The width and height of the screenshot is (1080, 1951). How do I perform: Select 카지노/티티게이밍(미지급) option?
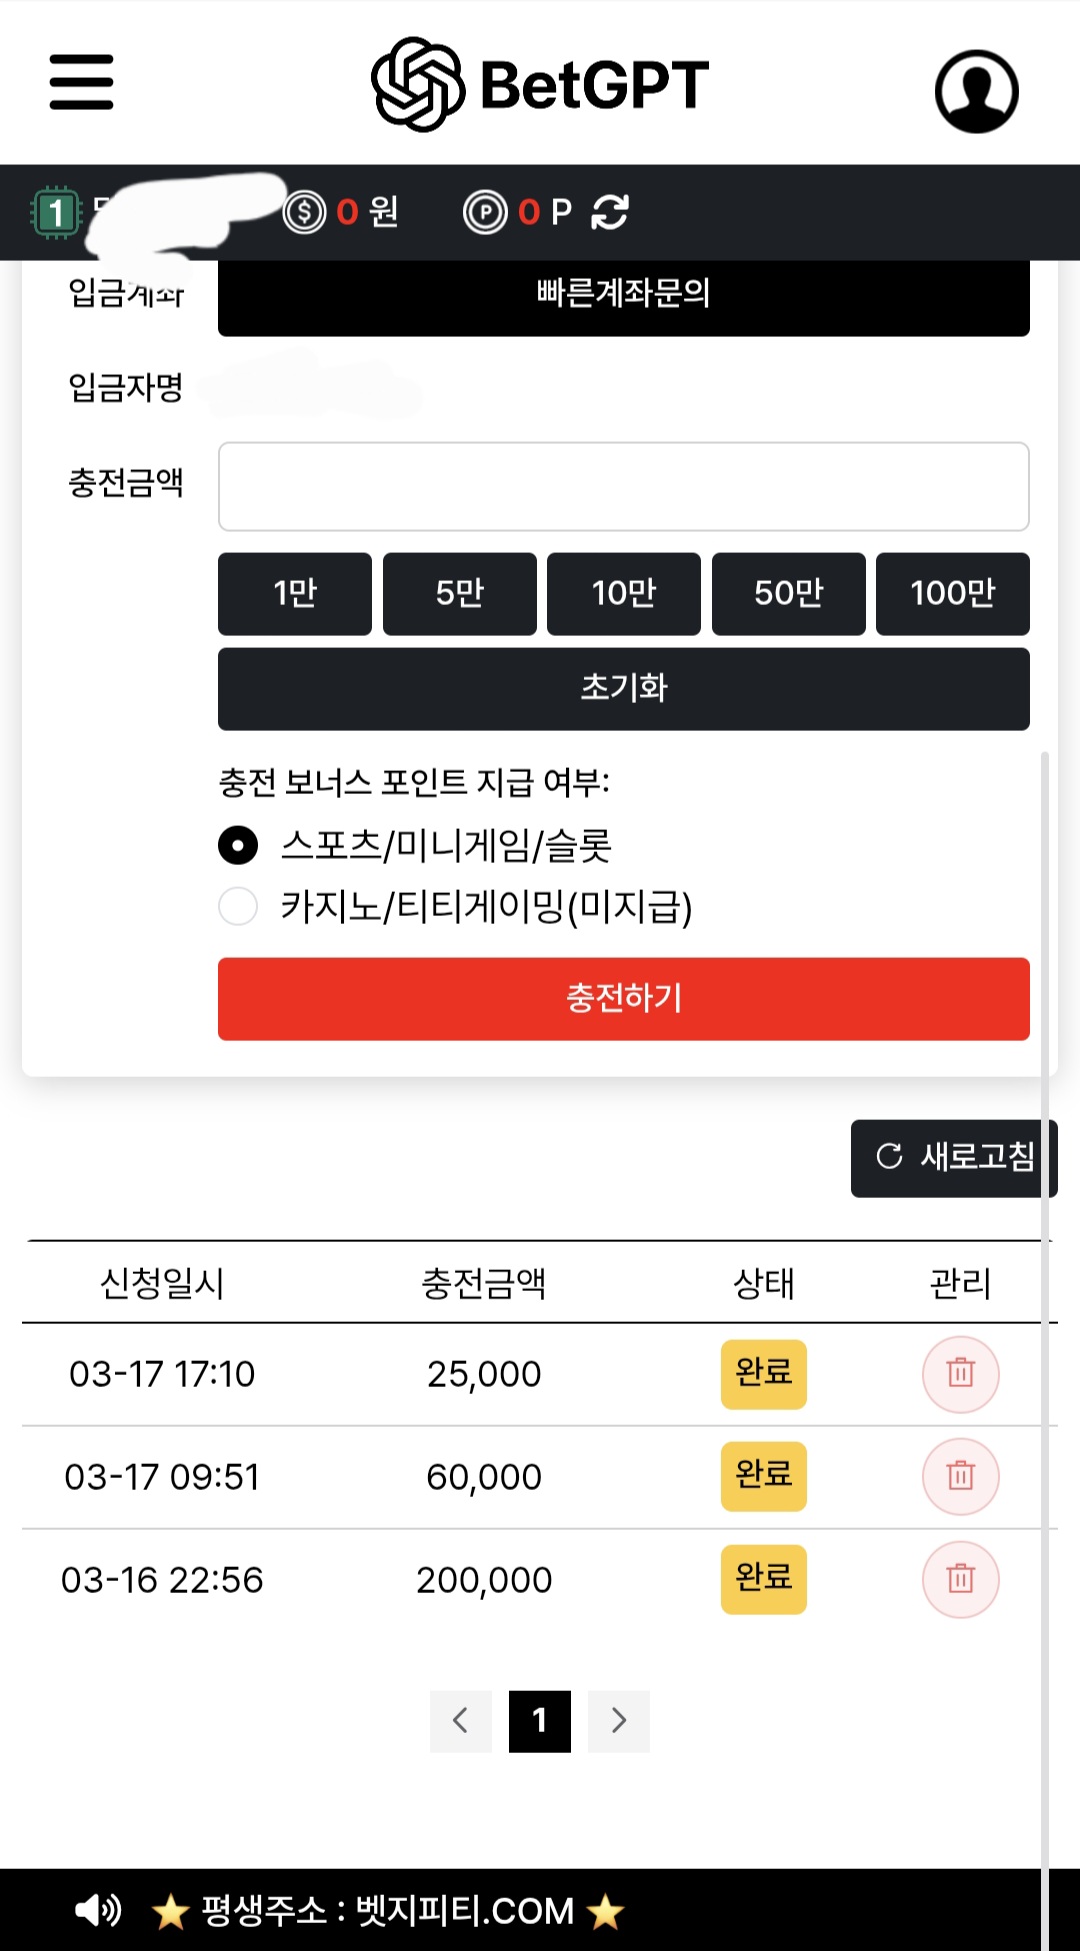238,907
